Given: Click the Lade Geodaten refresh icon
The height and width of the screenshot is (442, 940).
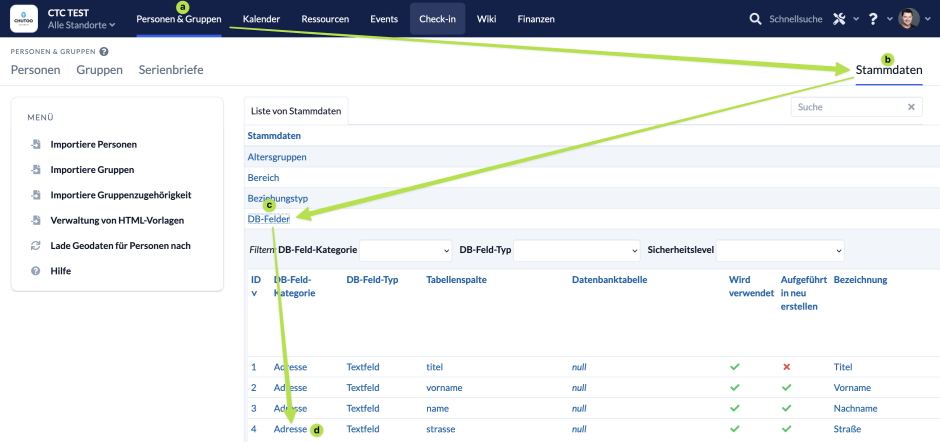Looking at the screenshot, I should 35,246.
